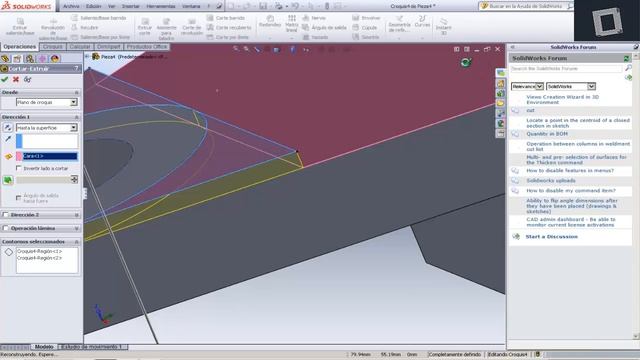Click the forum search magnifier icon
This screenshot has width=640, height=360.
(628, 68)
